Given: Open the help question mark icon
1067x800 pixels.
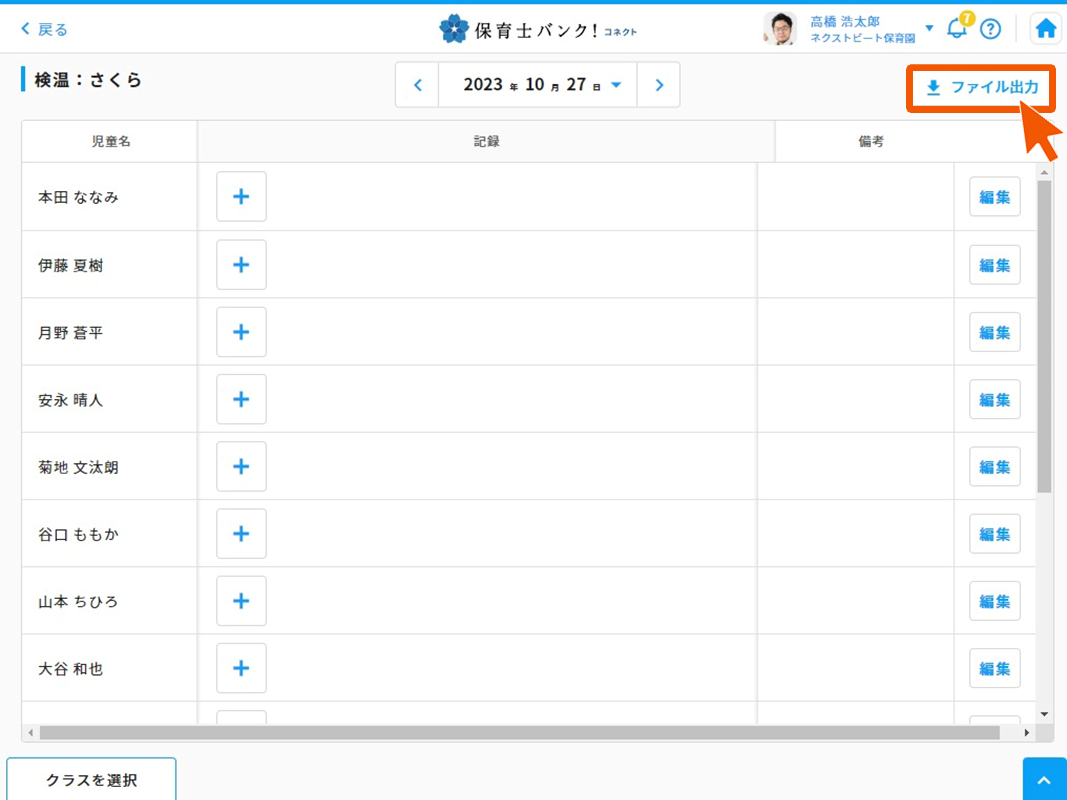Looking at the screenshot, I should [990, 29].
